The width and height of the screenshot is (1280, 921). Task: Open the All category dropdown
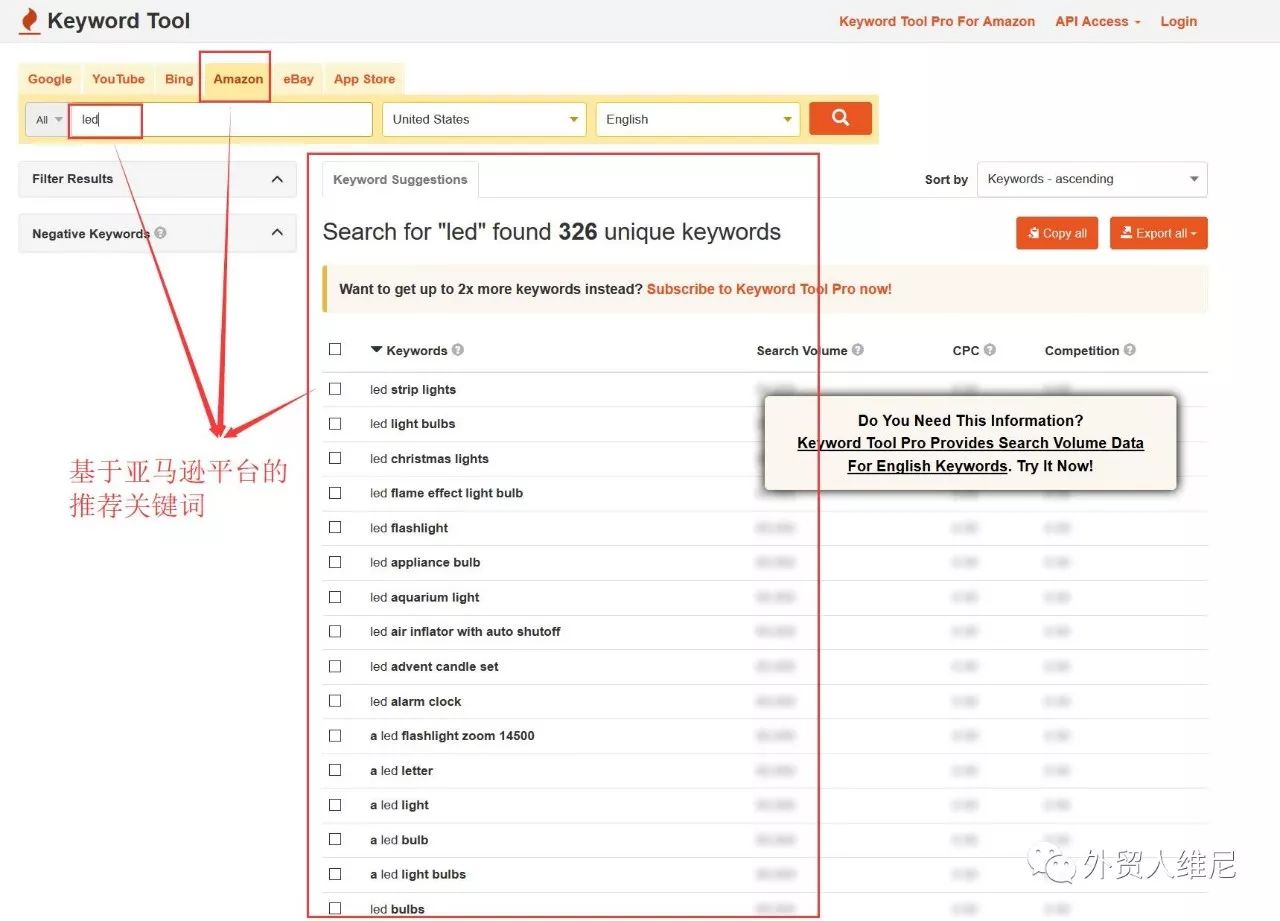point(48,119)
